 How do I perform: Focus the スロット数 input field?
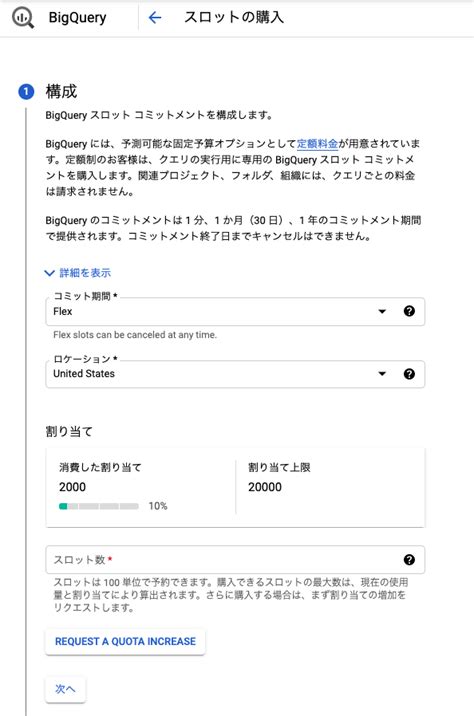235,559
